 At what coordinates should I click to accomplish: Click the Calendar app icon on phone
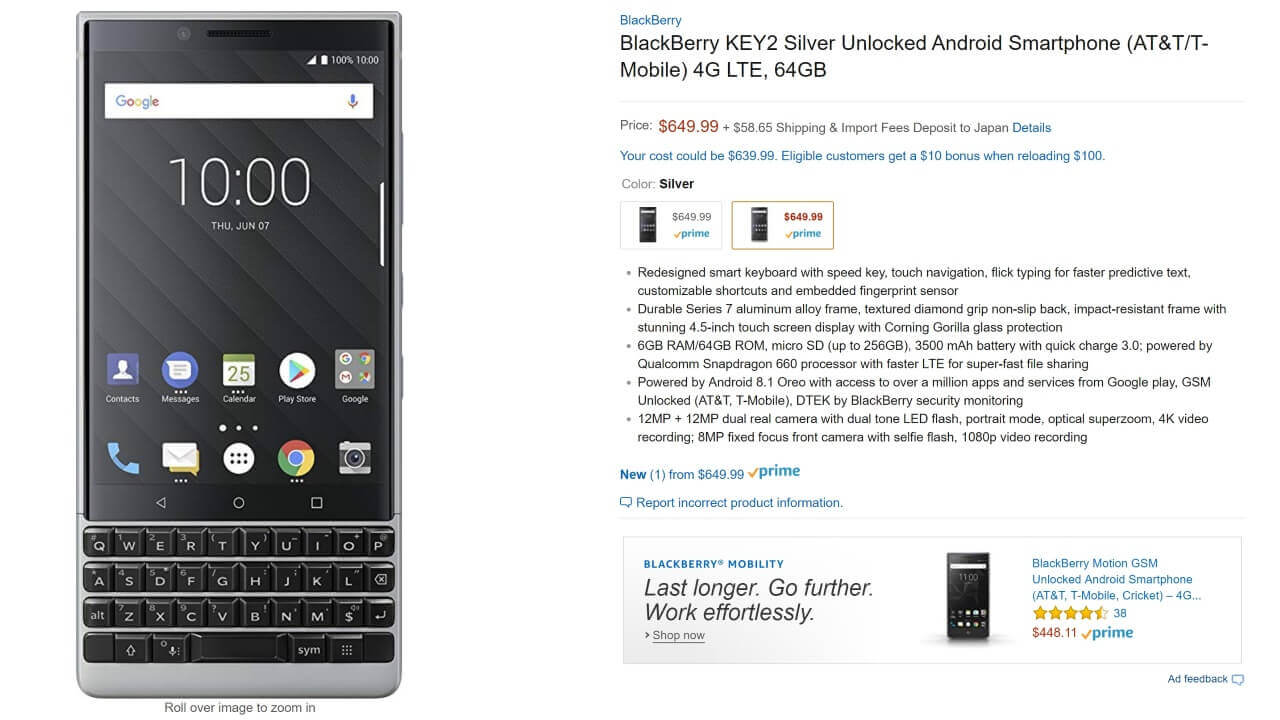point(239,371)
